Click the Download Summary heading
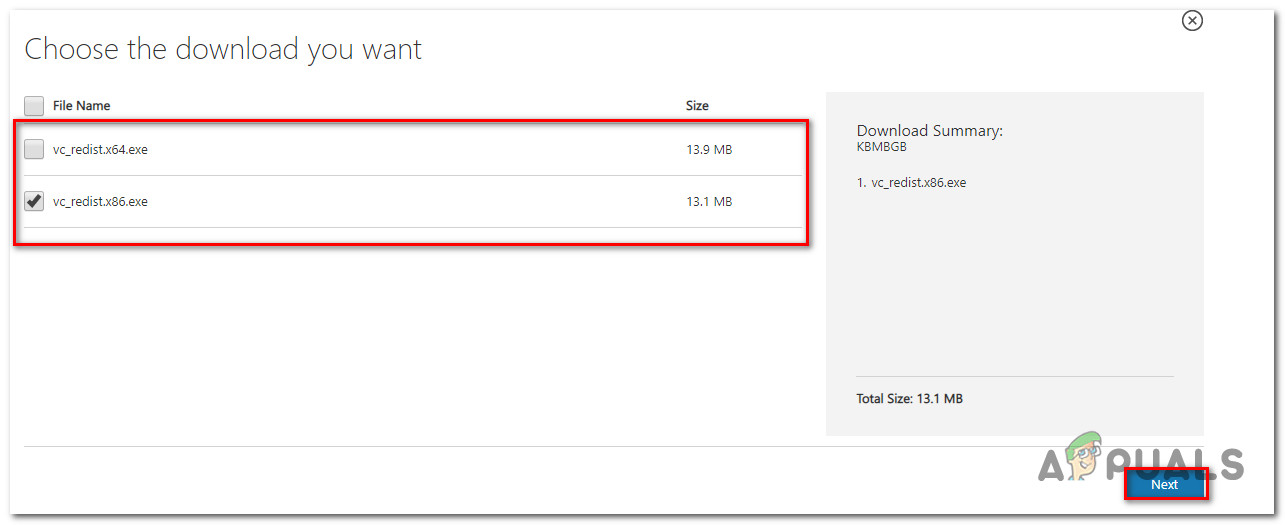This screenshot has height=525, width=1285. [x=929, y=131]
